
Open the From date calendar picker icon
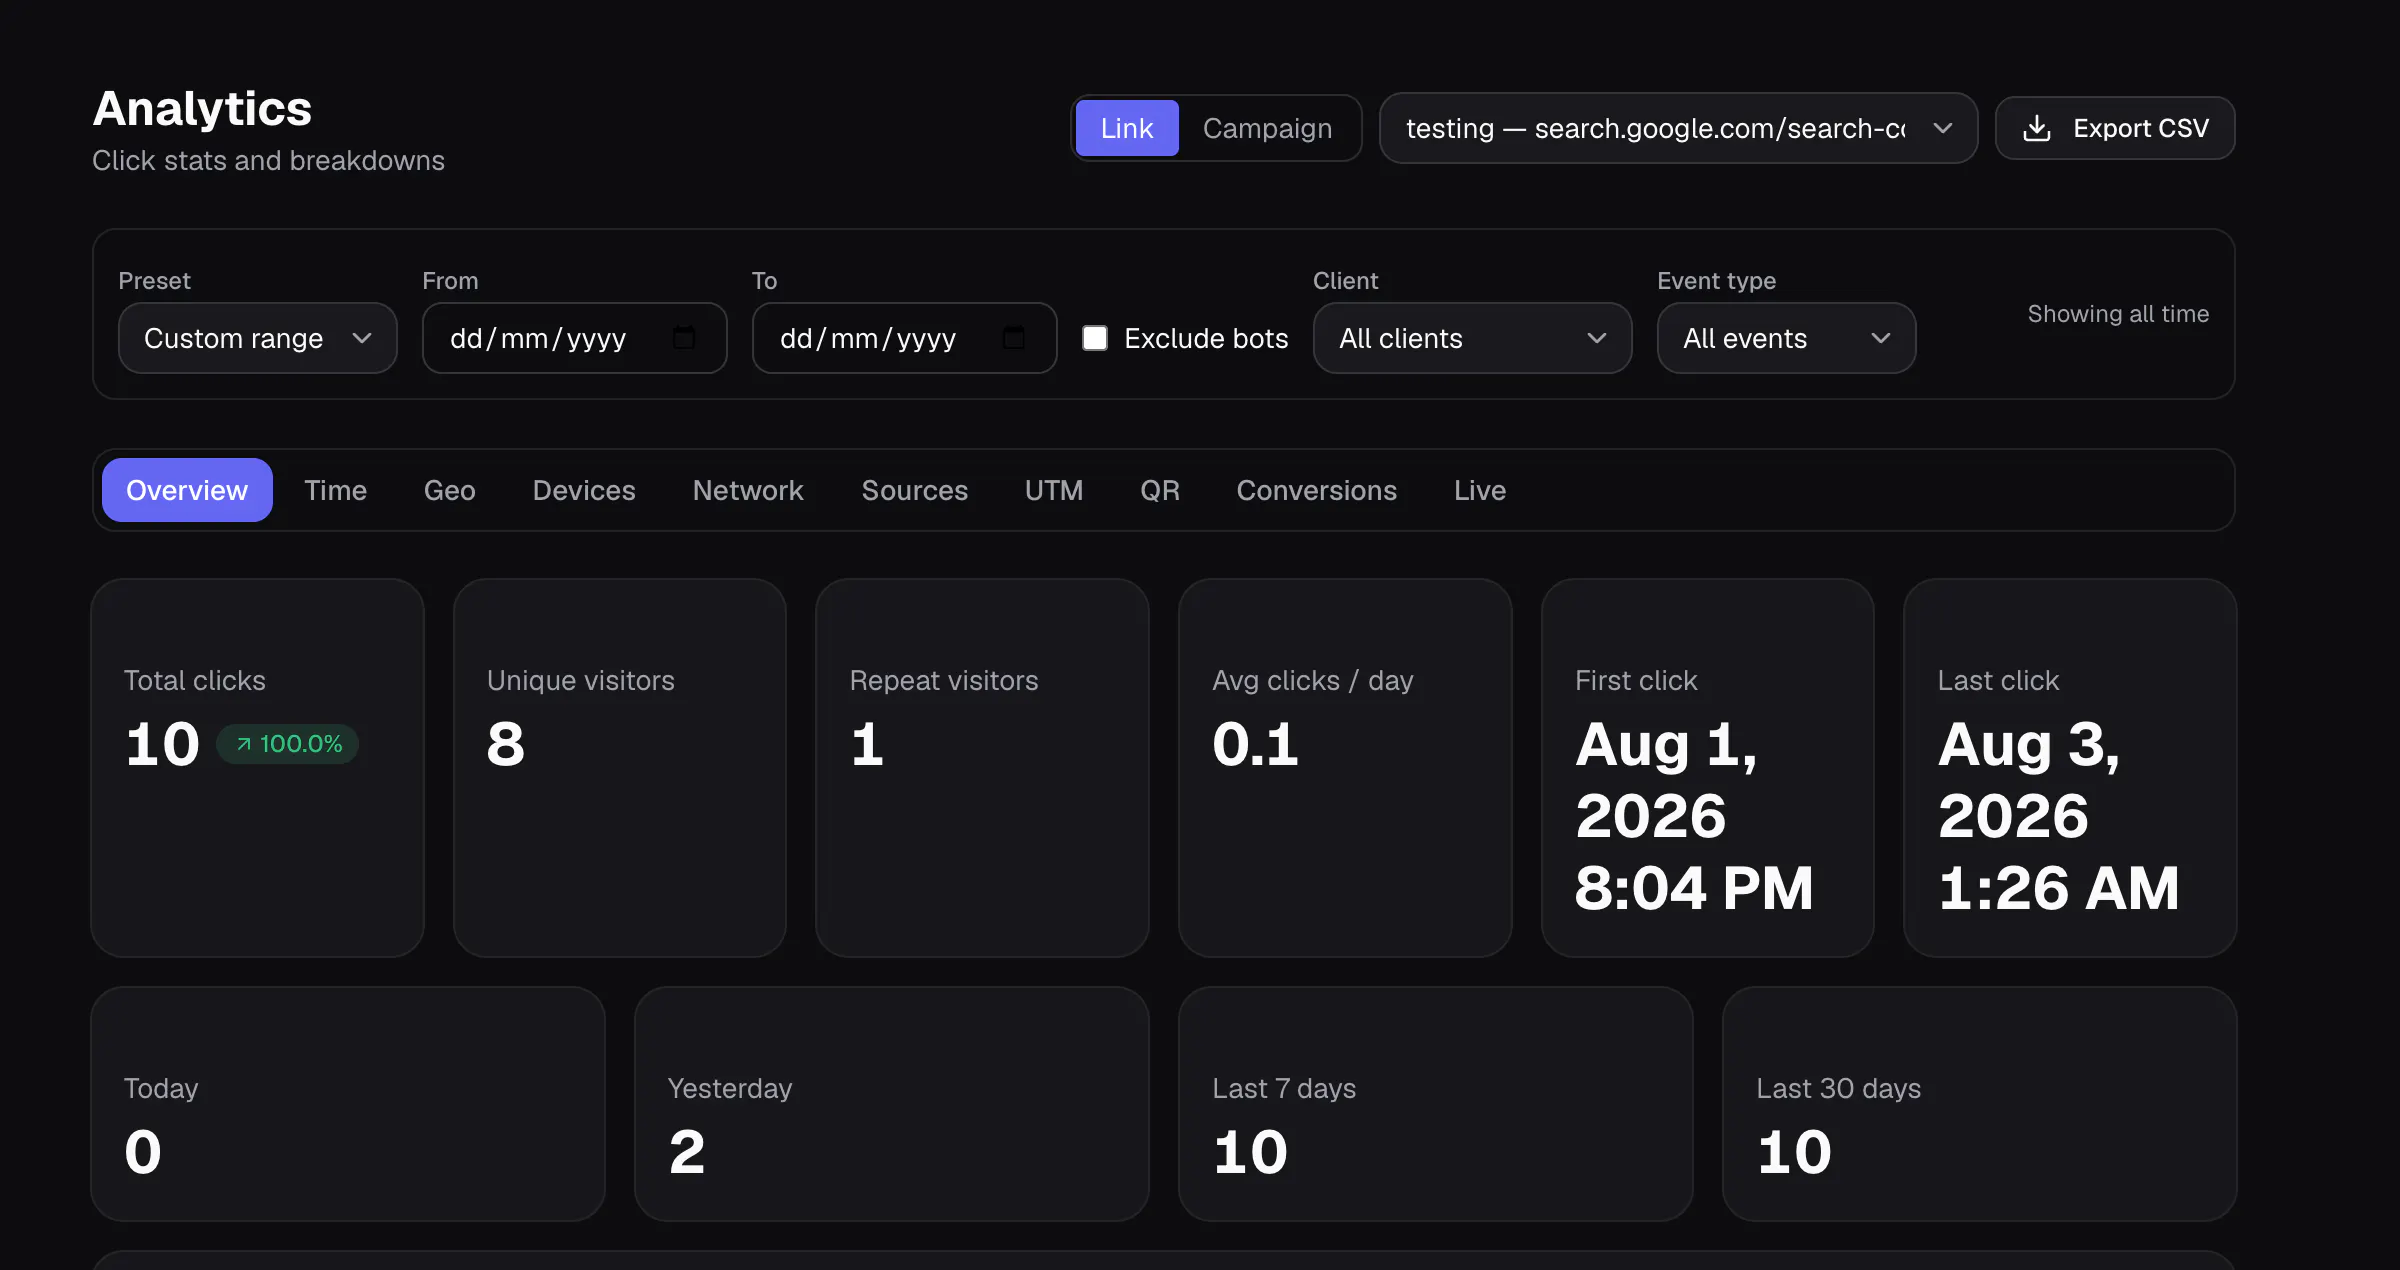[x=684, y=338]
